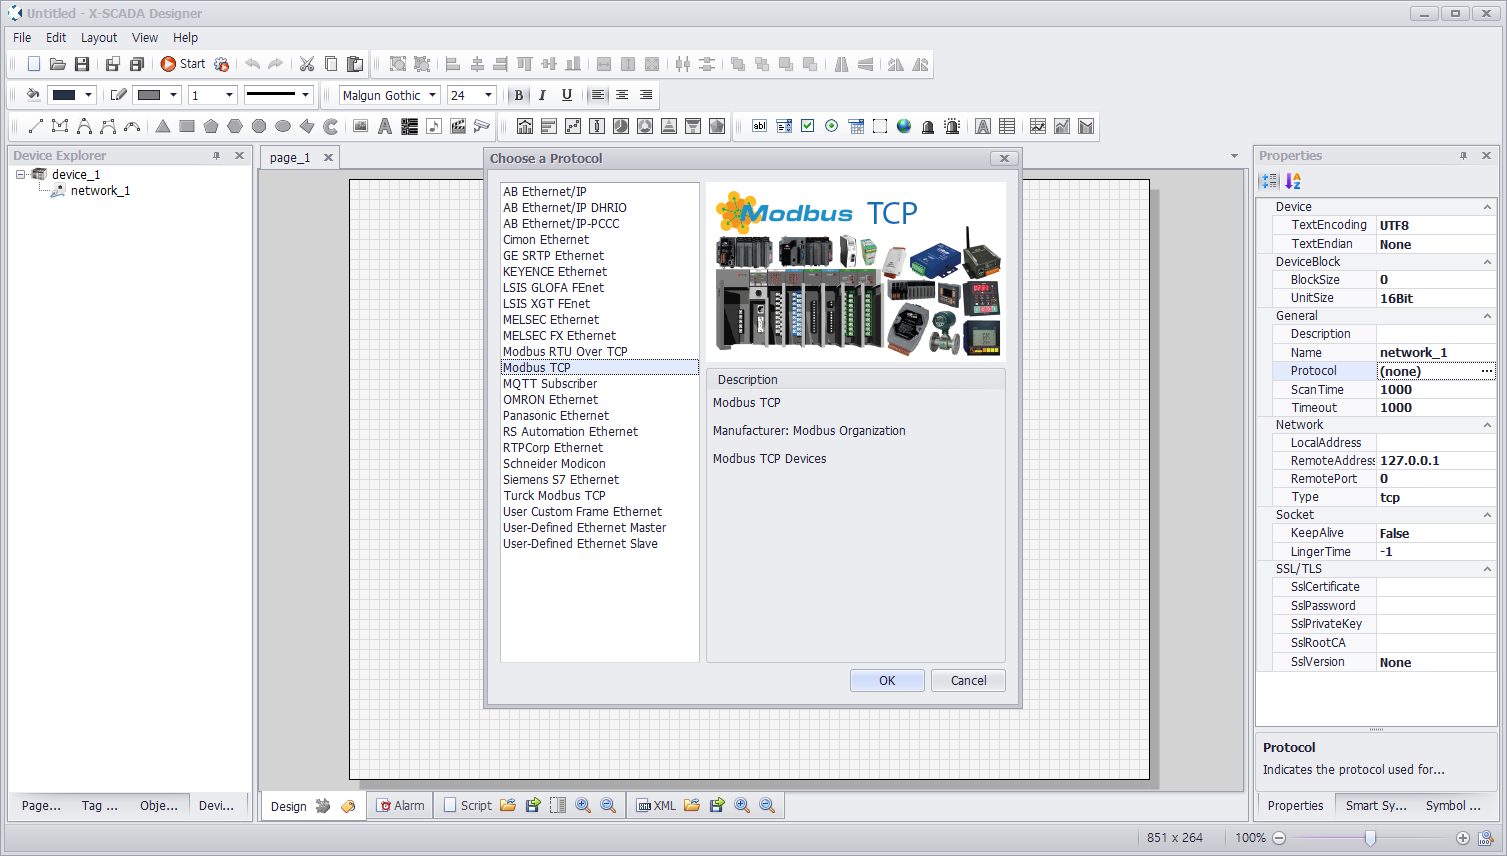Viewport: 1507px width, 856px height.
Task: Collapse the Socket property group
Action: tap(1487, 515)
